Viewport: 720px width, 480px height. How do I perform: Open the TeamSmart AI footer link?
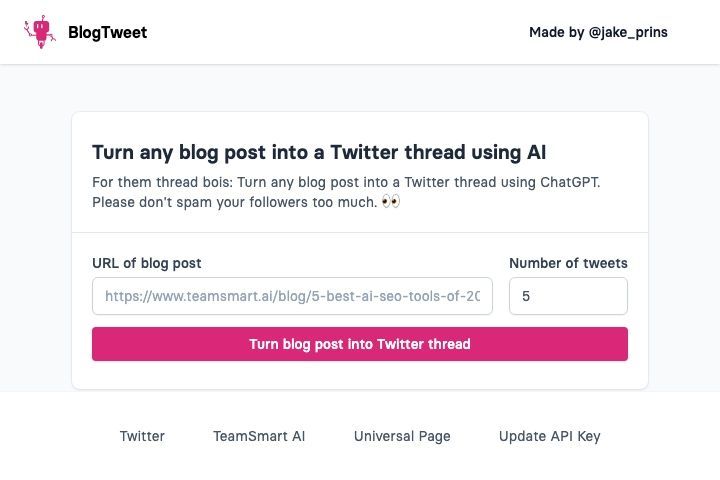pos(259,436)
